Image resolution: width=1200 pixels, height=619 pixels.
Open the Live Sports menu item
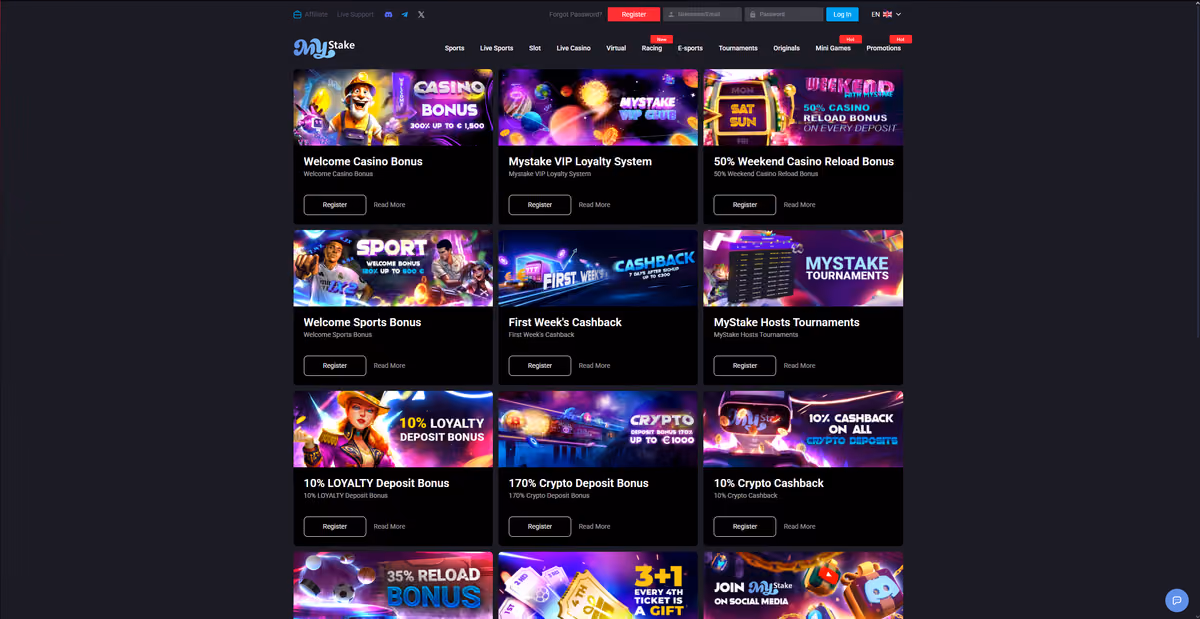pyautogui.click(x=496, y=48)
